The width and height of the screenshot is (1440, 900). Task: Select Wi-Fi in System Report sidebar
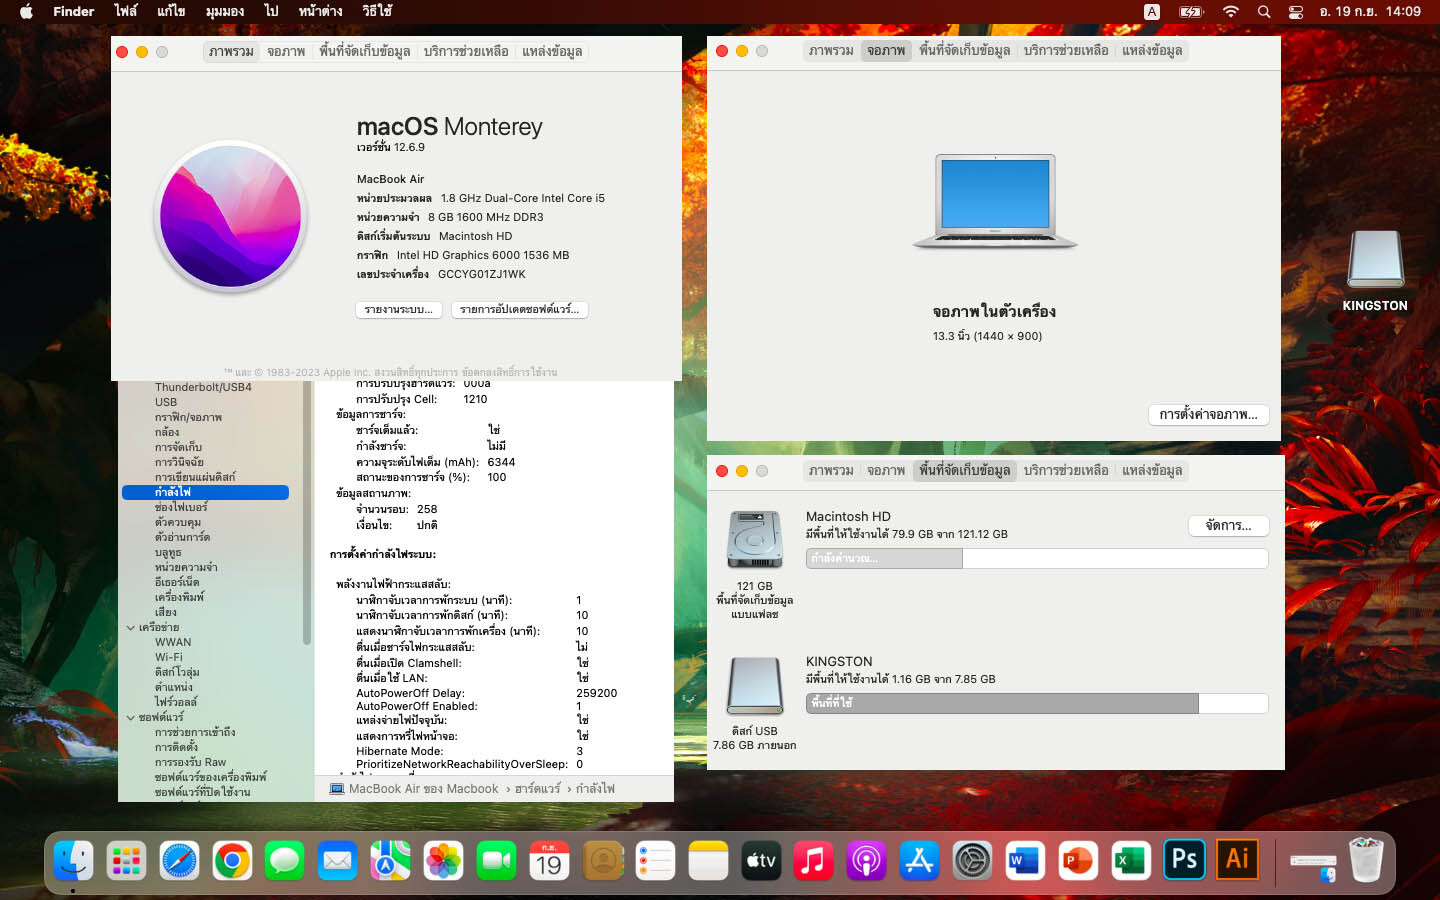pos(169,657)
